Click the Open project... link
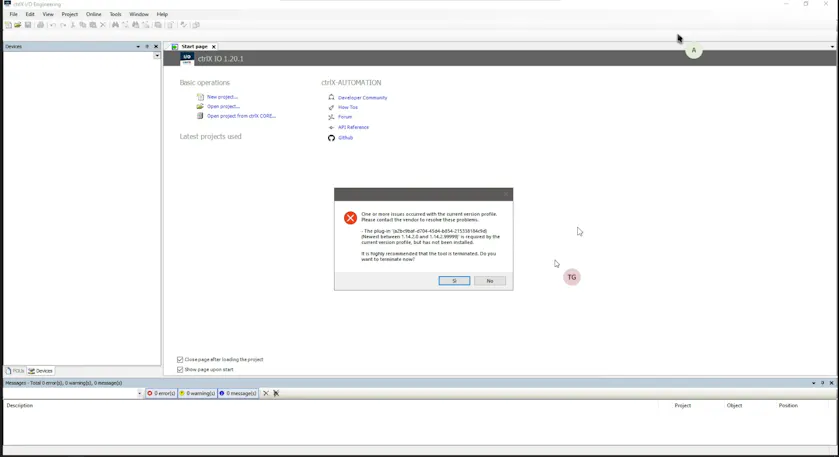 tap(223, 106)
